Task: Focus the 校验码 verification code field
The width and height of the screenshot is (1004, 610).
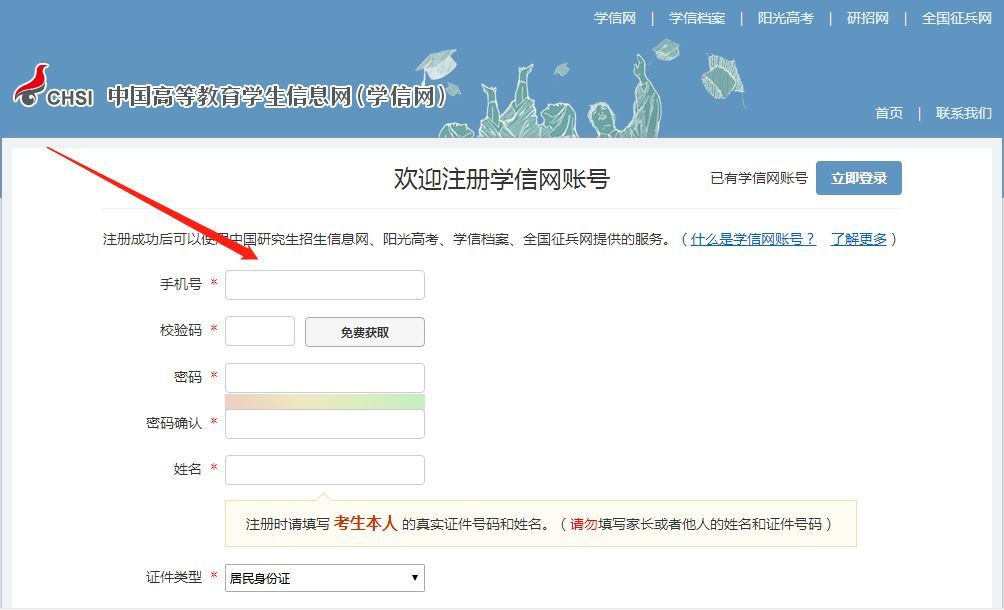Action: pyautogui.click(x=260, y=331)
